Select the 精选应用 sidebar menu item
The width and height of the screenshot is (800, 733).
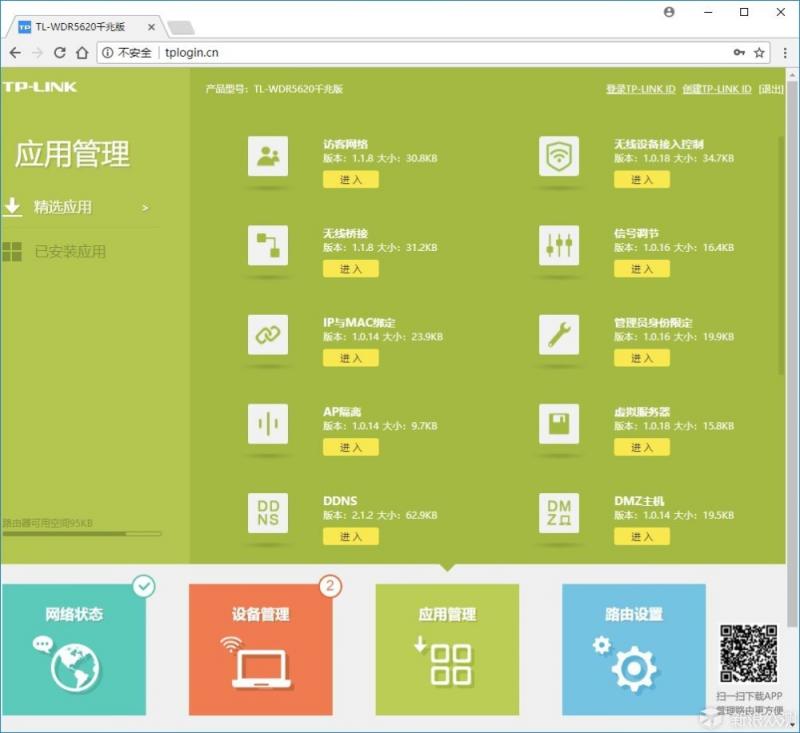[x=81, y=207]
